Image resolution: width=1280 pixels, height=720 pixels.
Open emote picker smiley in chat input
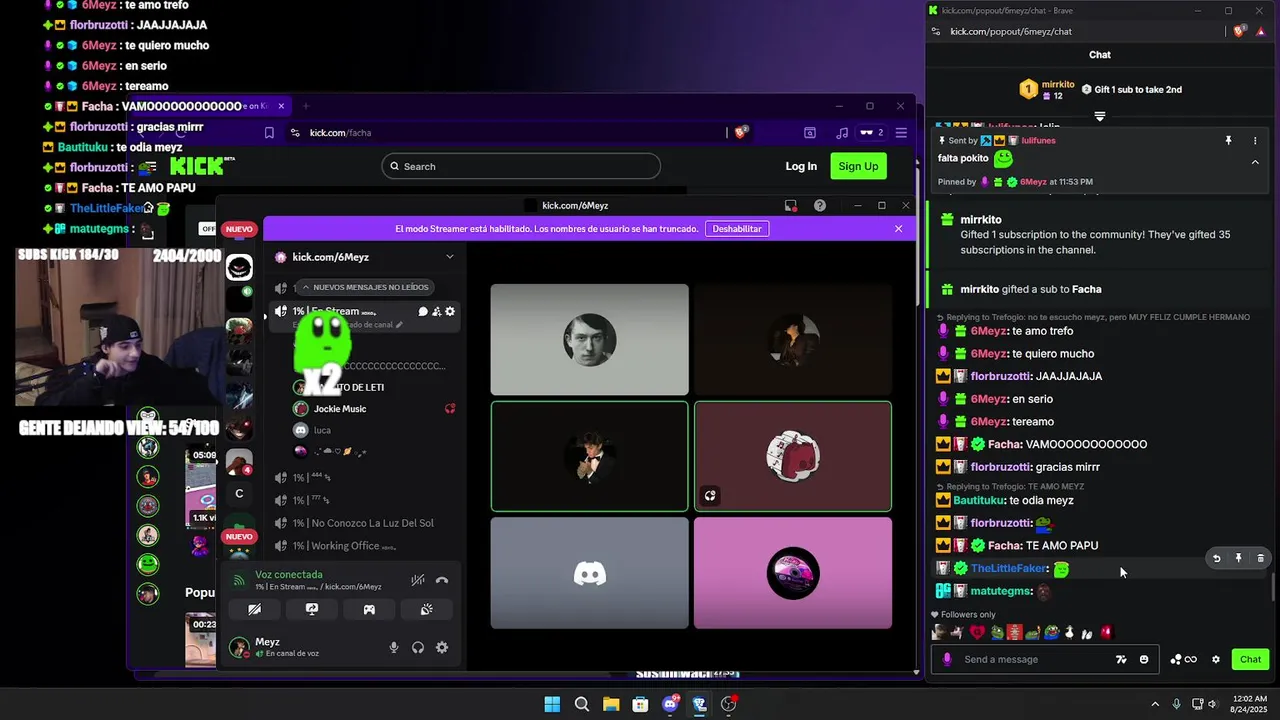point(1144,659)
